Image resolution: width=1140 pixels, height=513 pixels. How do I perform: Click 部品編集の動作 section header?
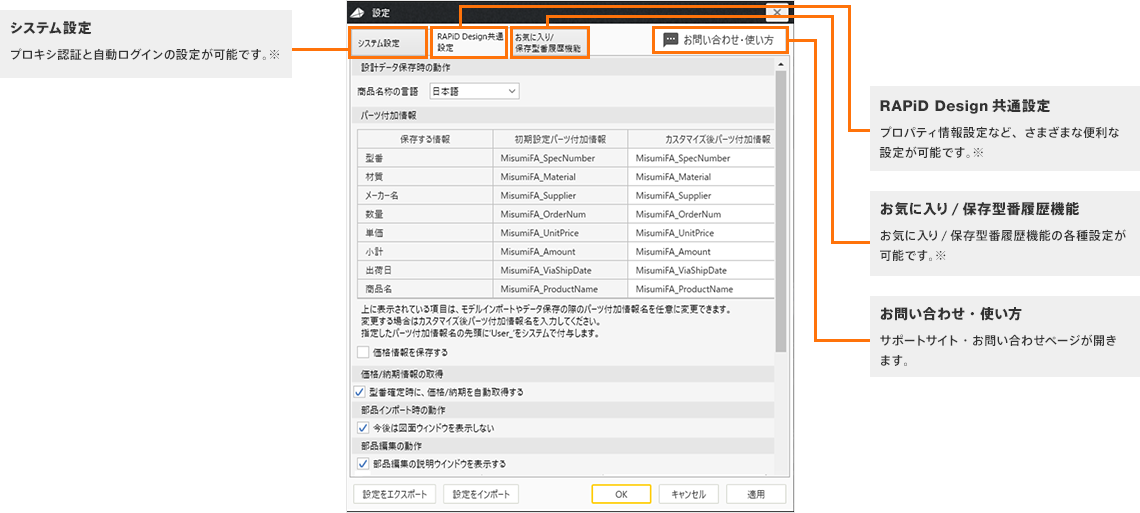(x=563, y=445)
